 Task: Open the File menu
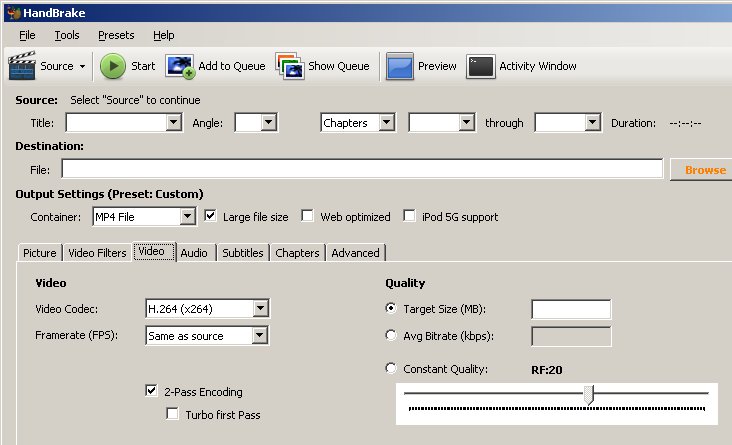pos(27,35)
